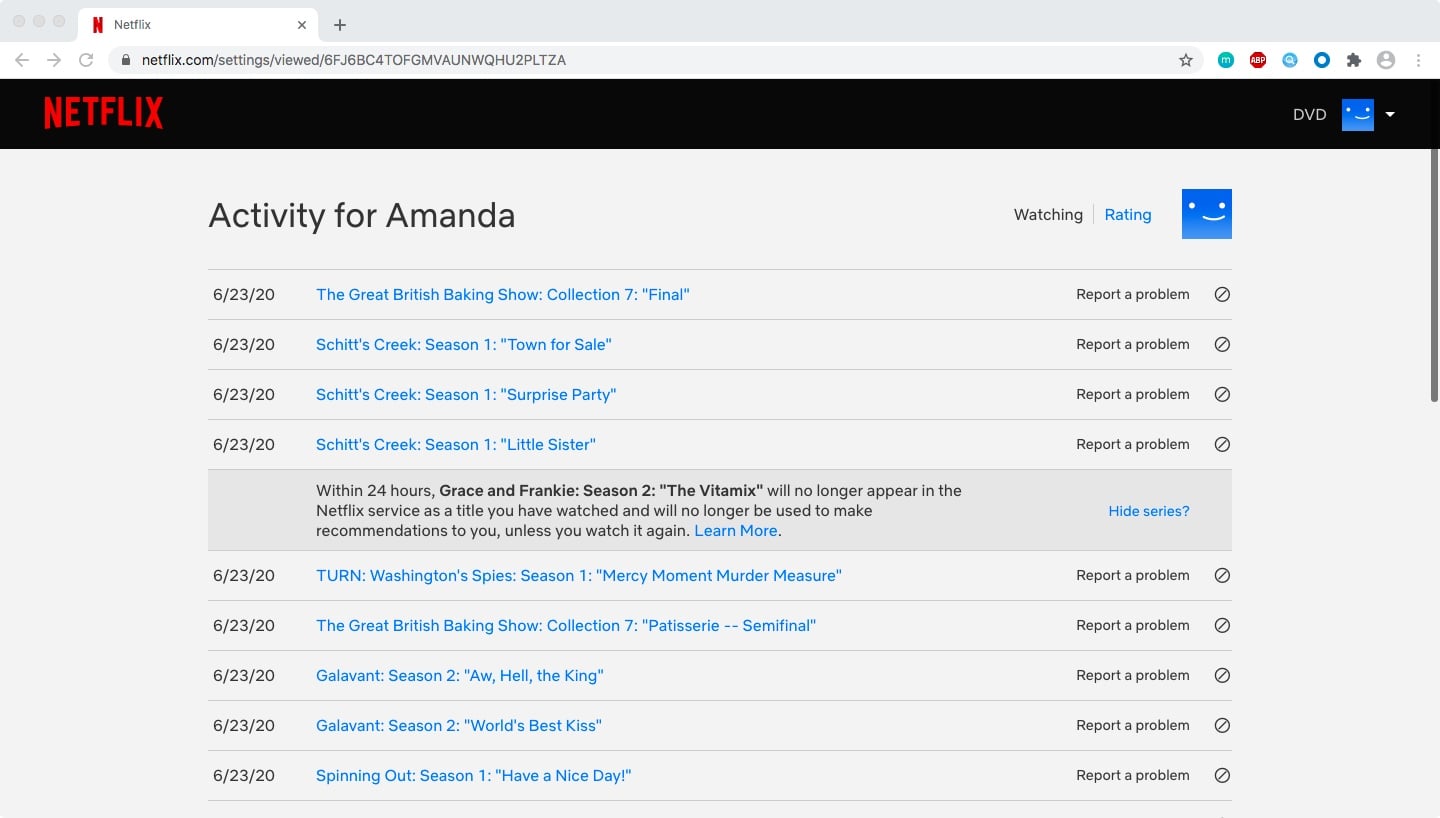Hide "Mercy Moment Murder Measure" from history
Viewport: 1440px width, 818px height.
(1222, 576)
